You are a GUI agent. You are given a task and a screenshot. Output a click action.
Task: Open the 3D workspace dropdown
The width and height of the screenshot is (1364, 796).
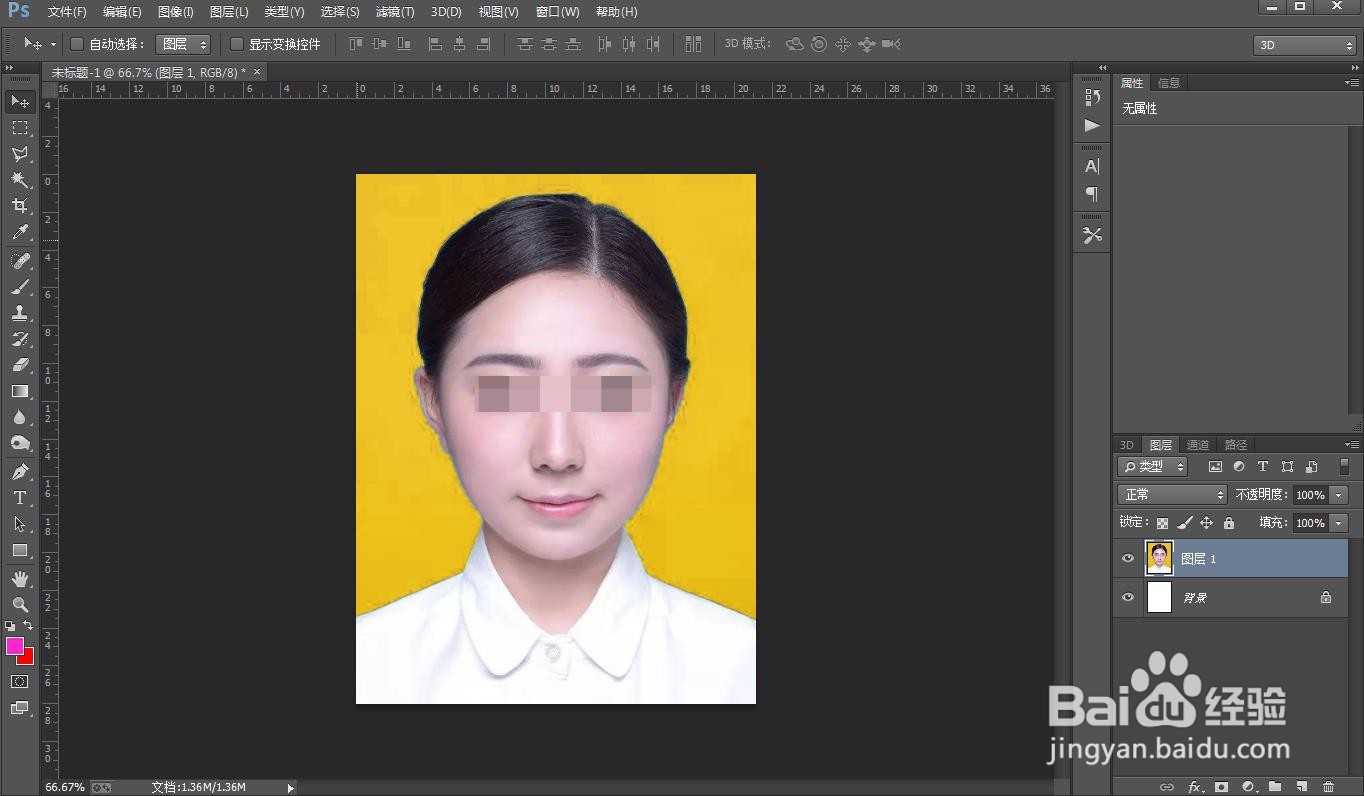click(x=1304, y=45)
